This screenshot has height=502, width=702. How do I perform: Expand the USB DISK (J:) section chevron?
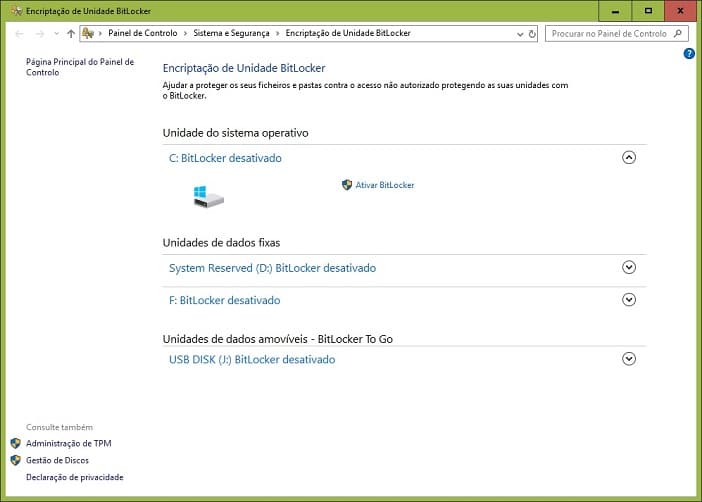(629, 359)
